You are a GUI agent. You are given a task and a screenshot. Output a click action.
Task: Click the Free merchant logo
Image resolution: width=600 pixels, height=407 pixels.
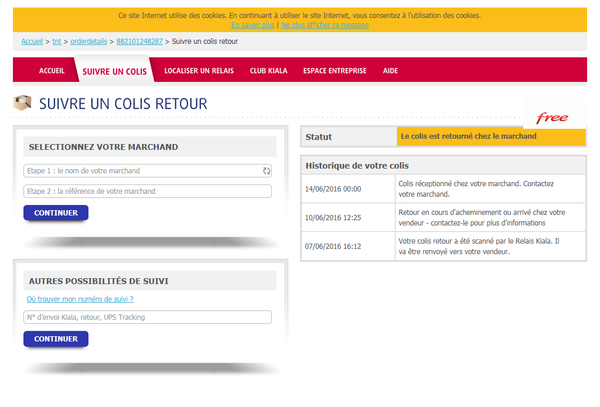pos(553,116)
